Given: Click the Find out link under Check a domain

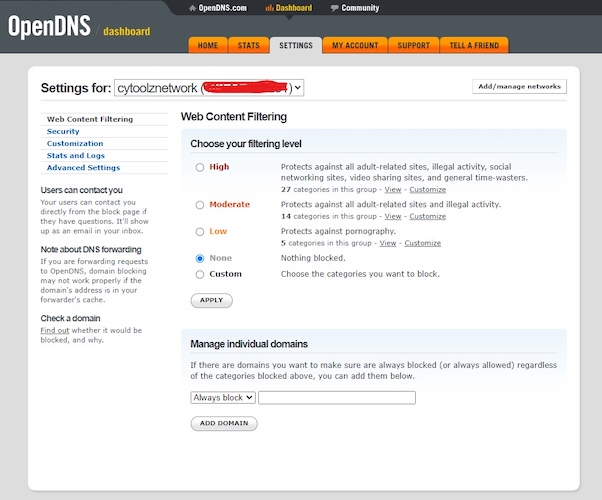Looking at the screenshot, I should 55,330.
